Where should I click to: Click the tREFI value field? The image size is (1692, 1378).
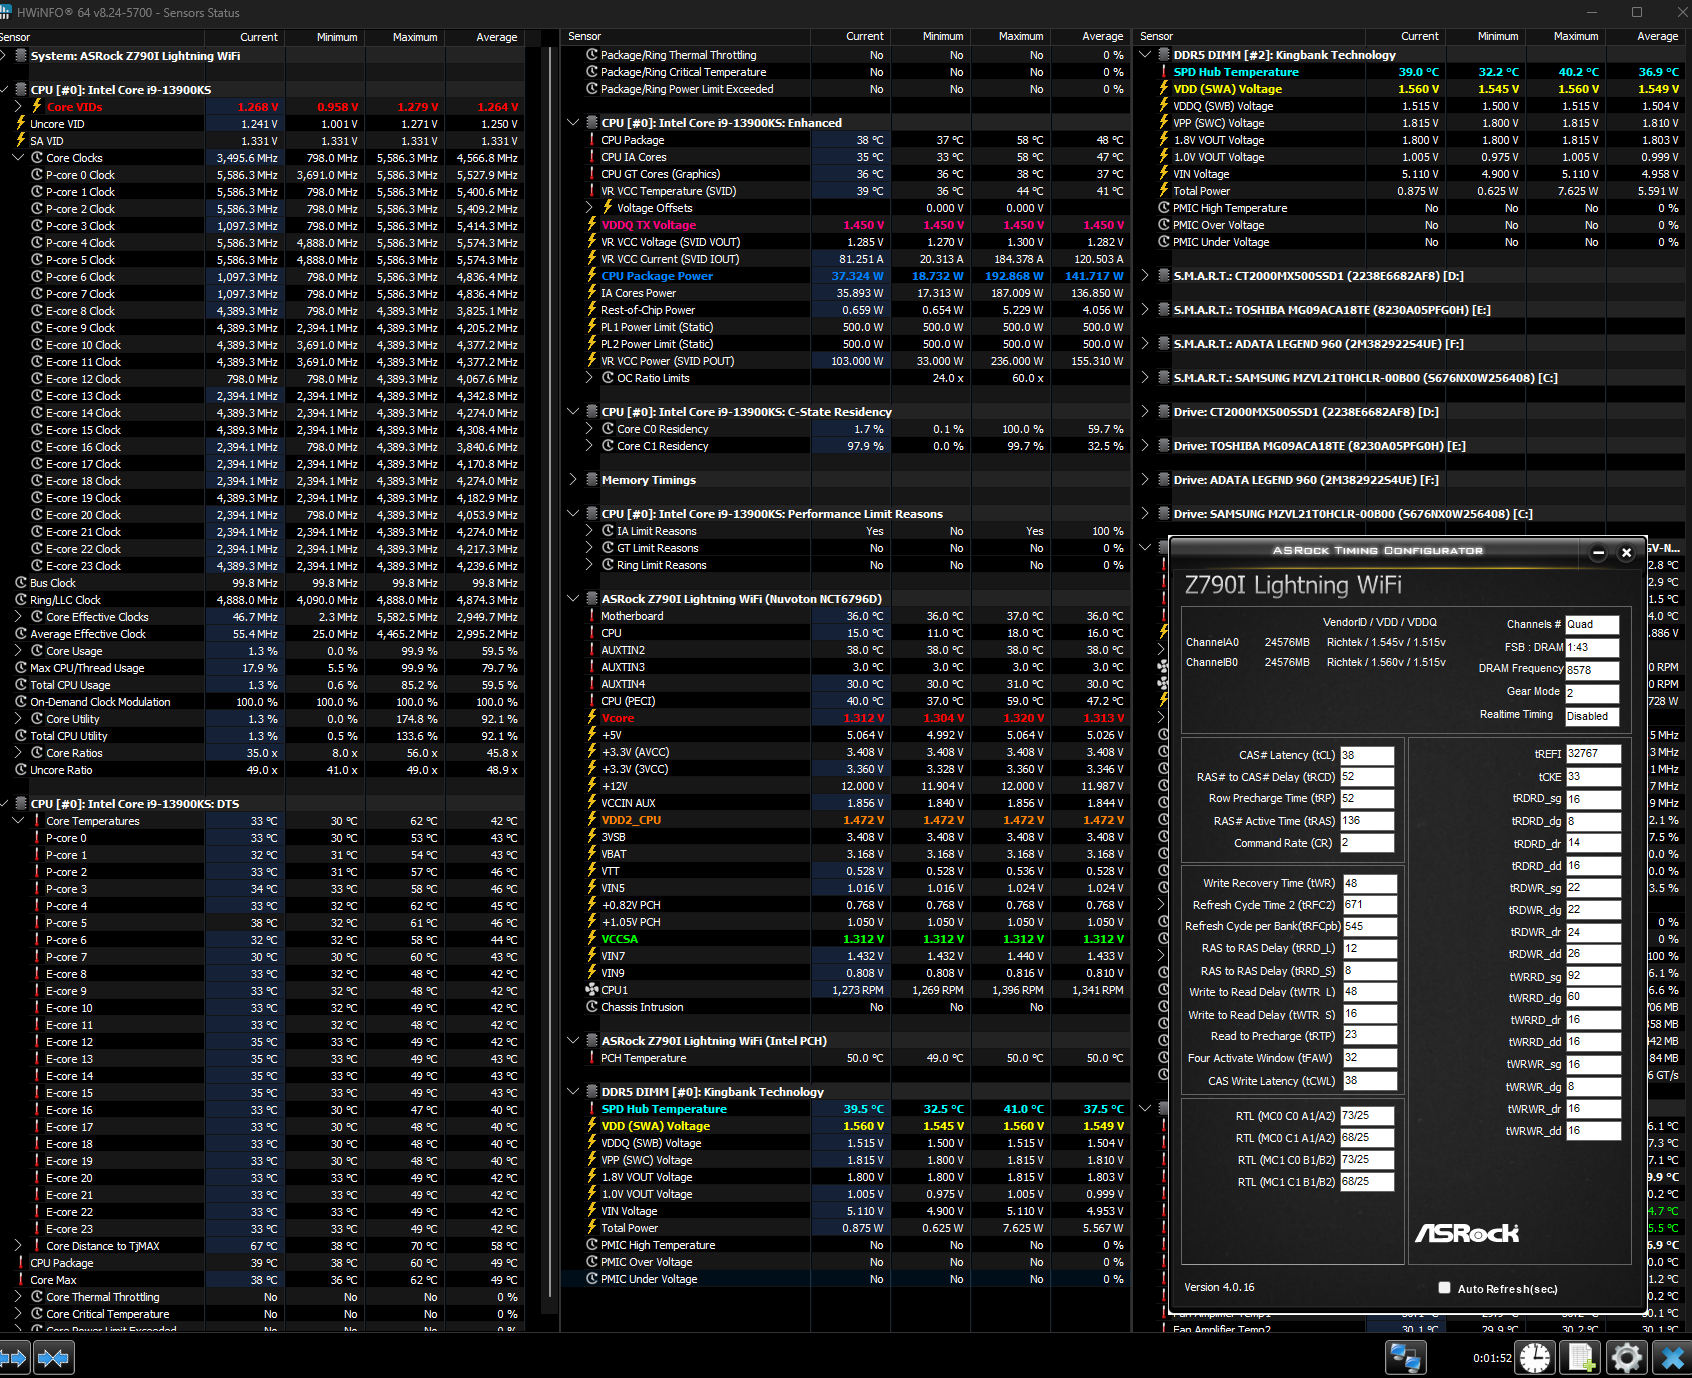click(1593, 754)
